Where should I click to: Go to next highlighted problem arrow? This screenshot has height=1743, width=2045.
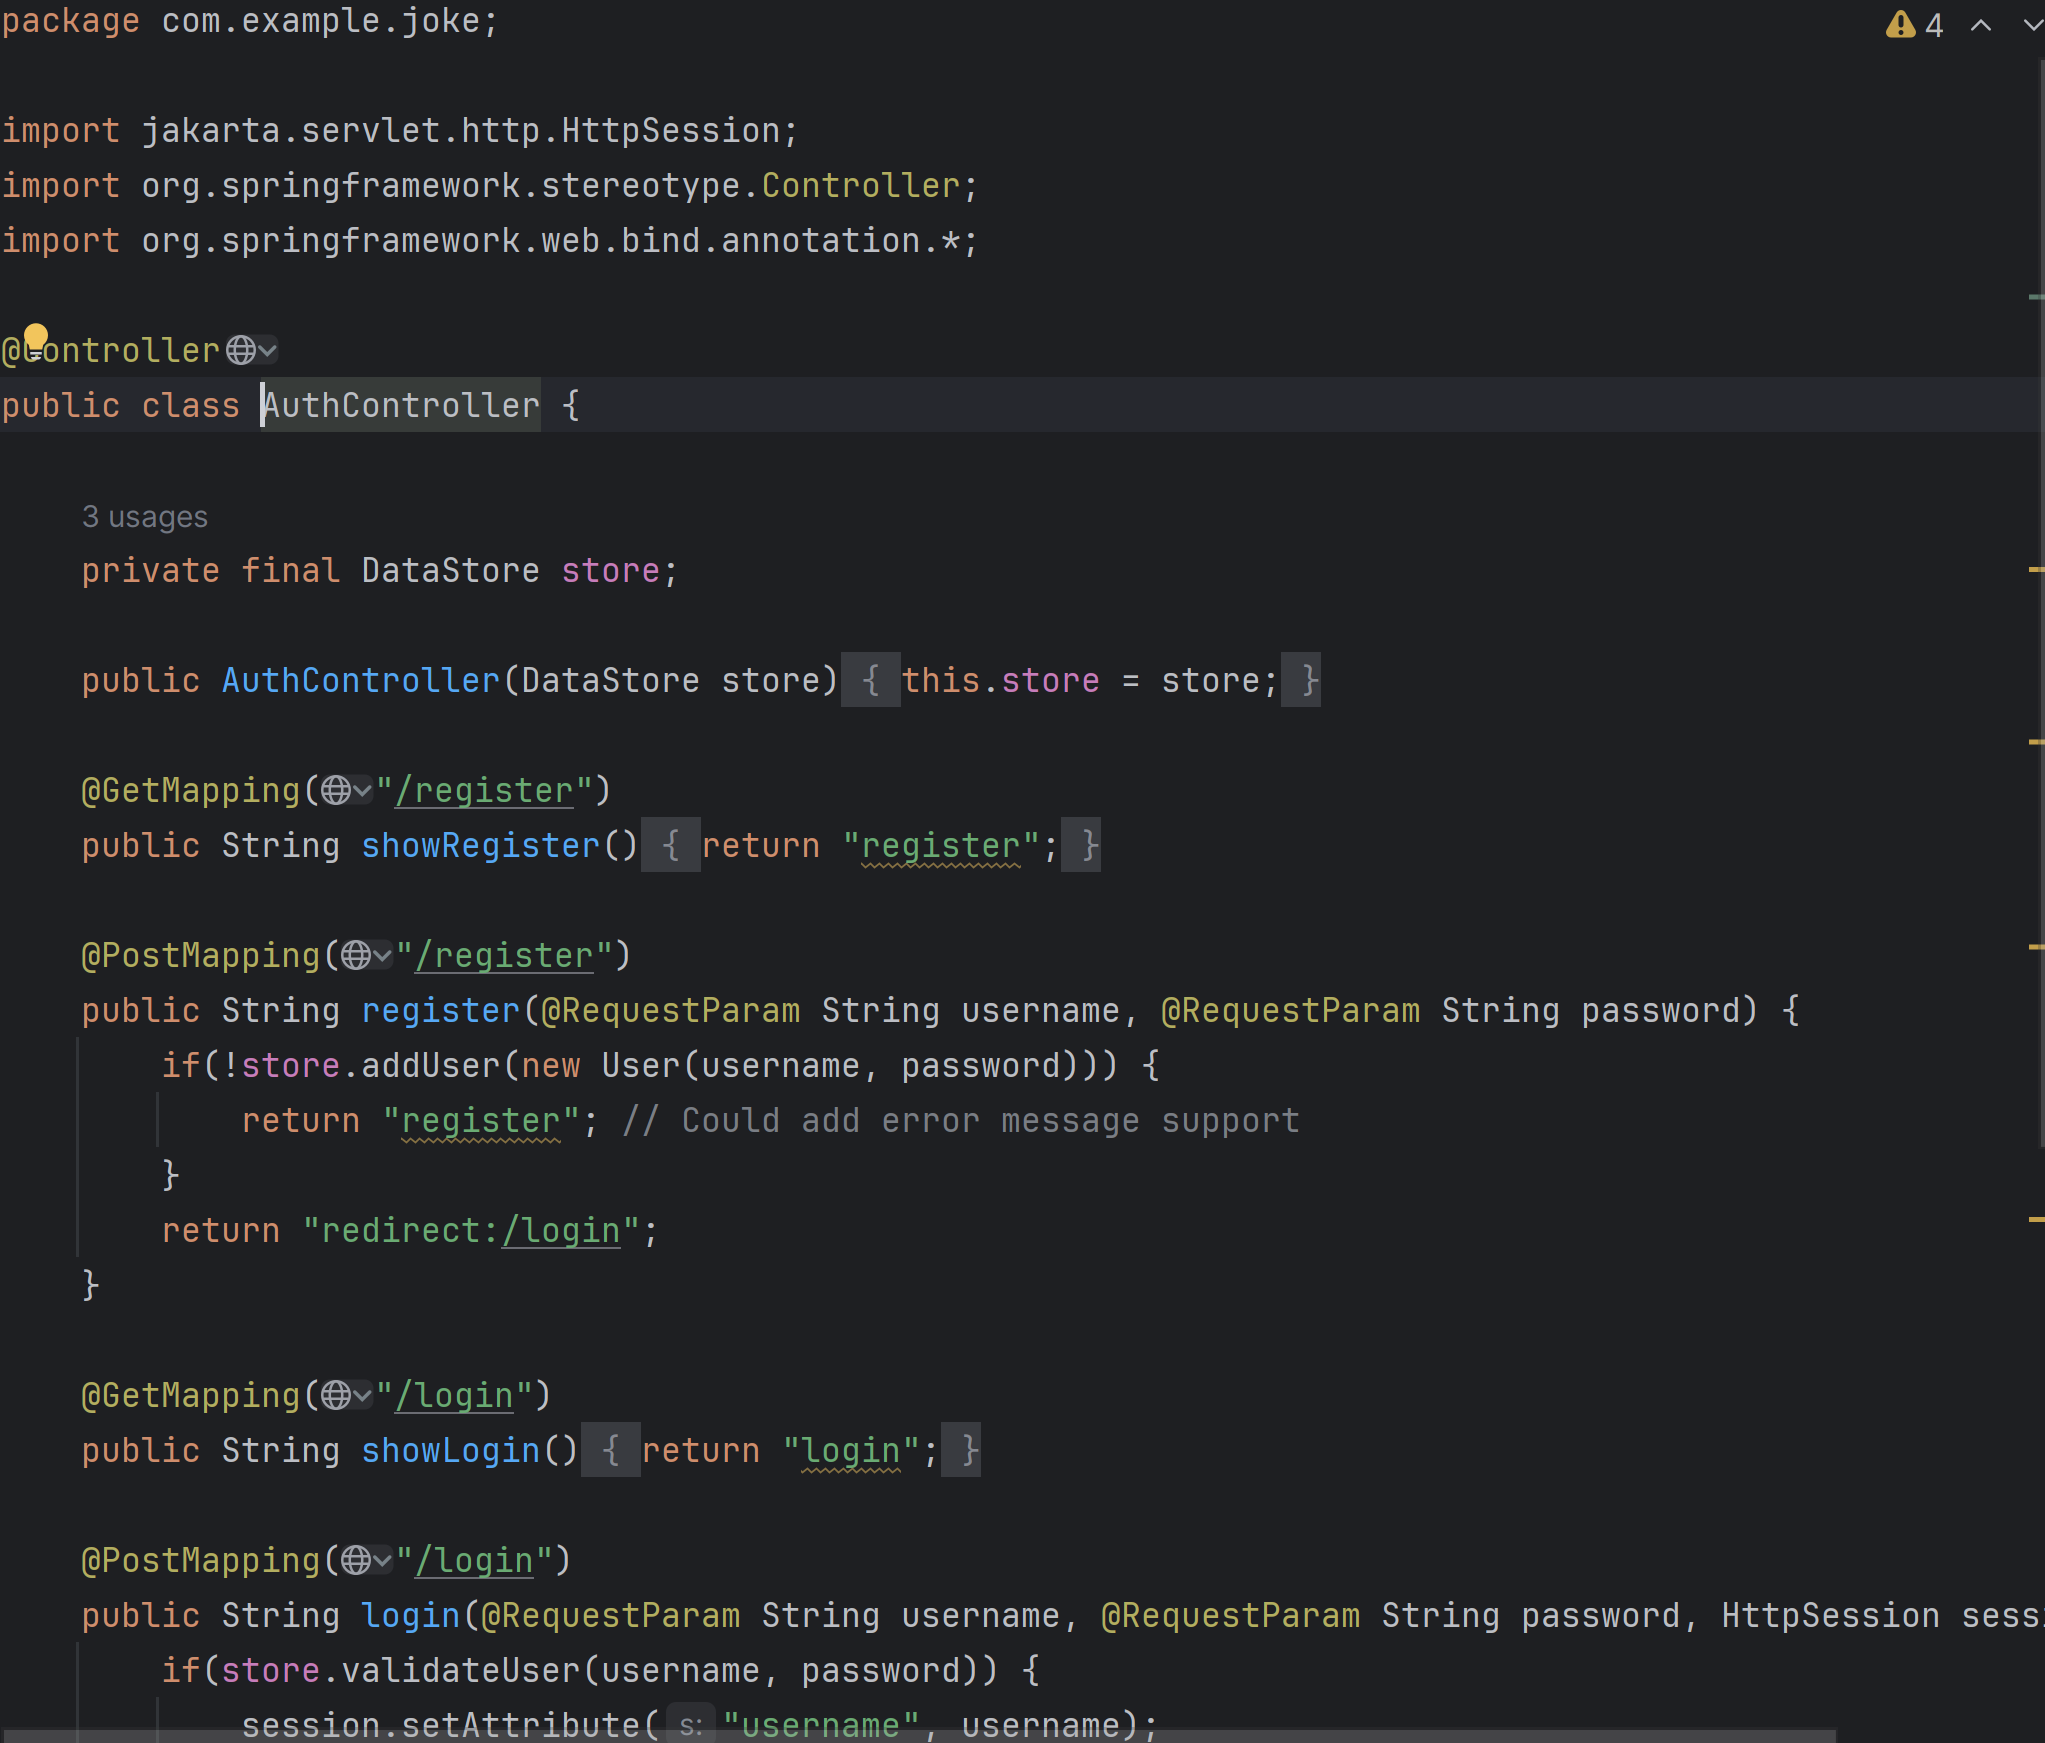(x=2032, y=26)
